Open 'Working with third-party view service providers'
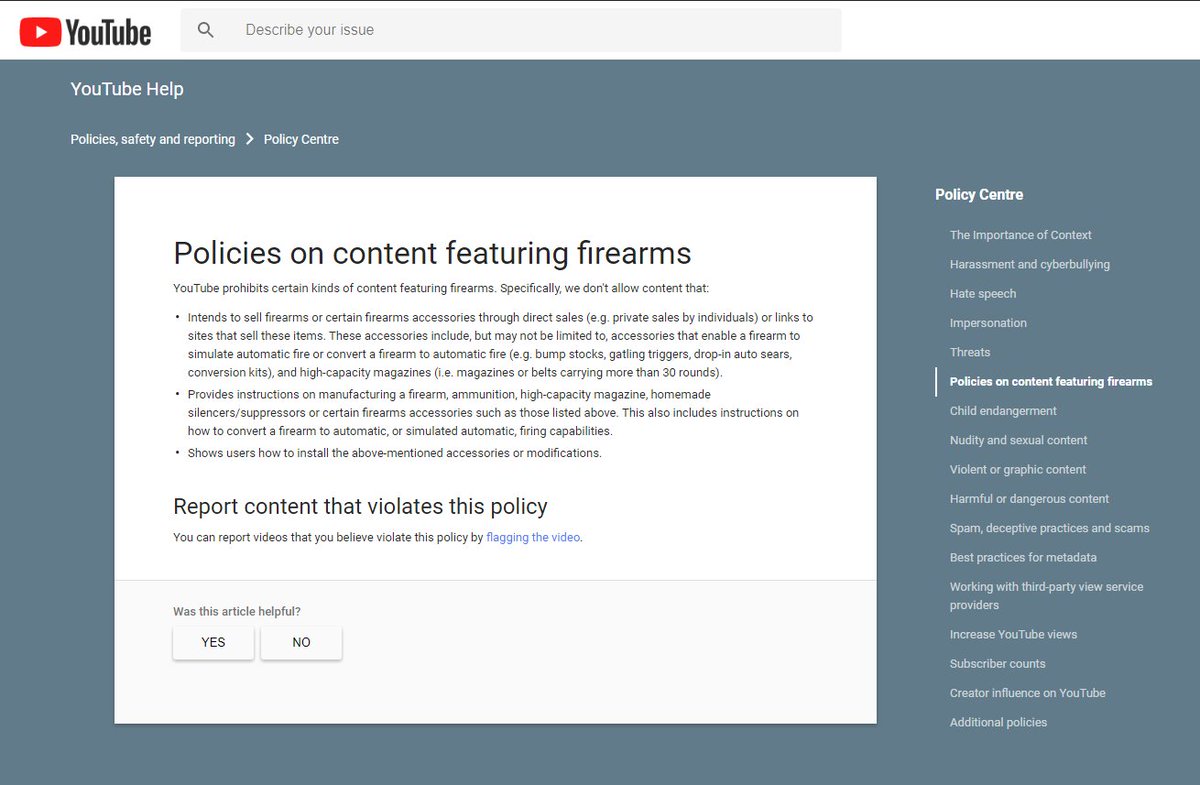 pos(1047,596)
